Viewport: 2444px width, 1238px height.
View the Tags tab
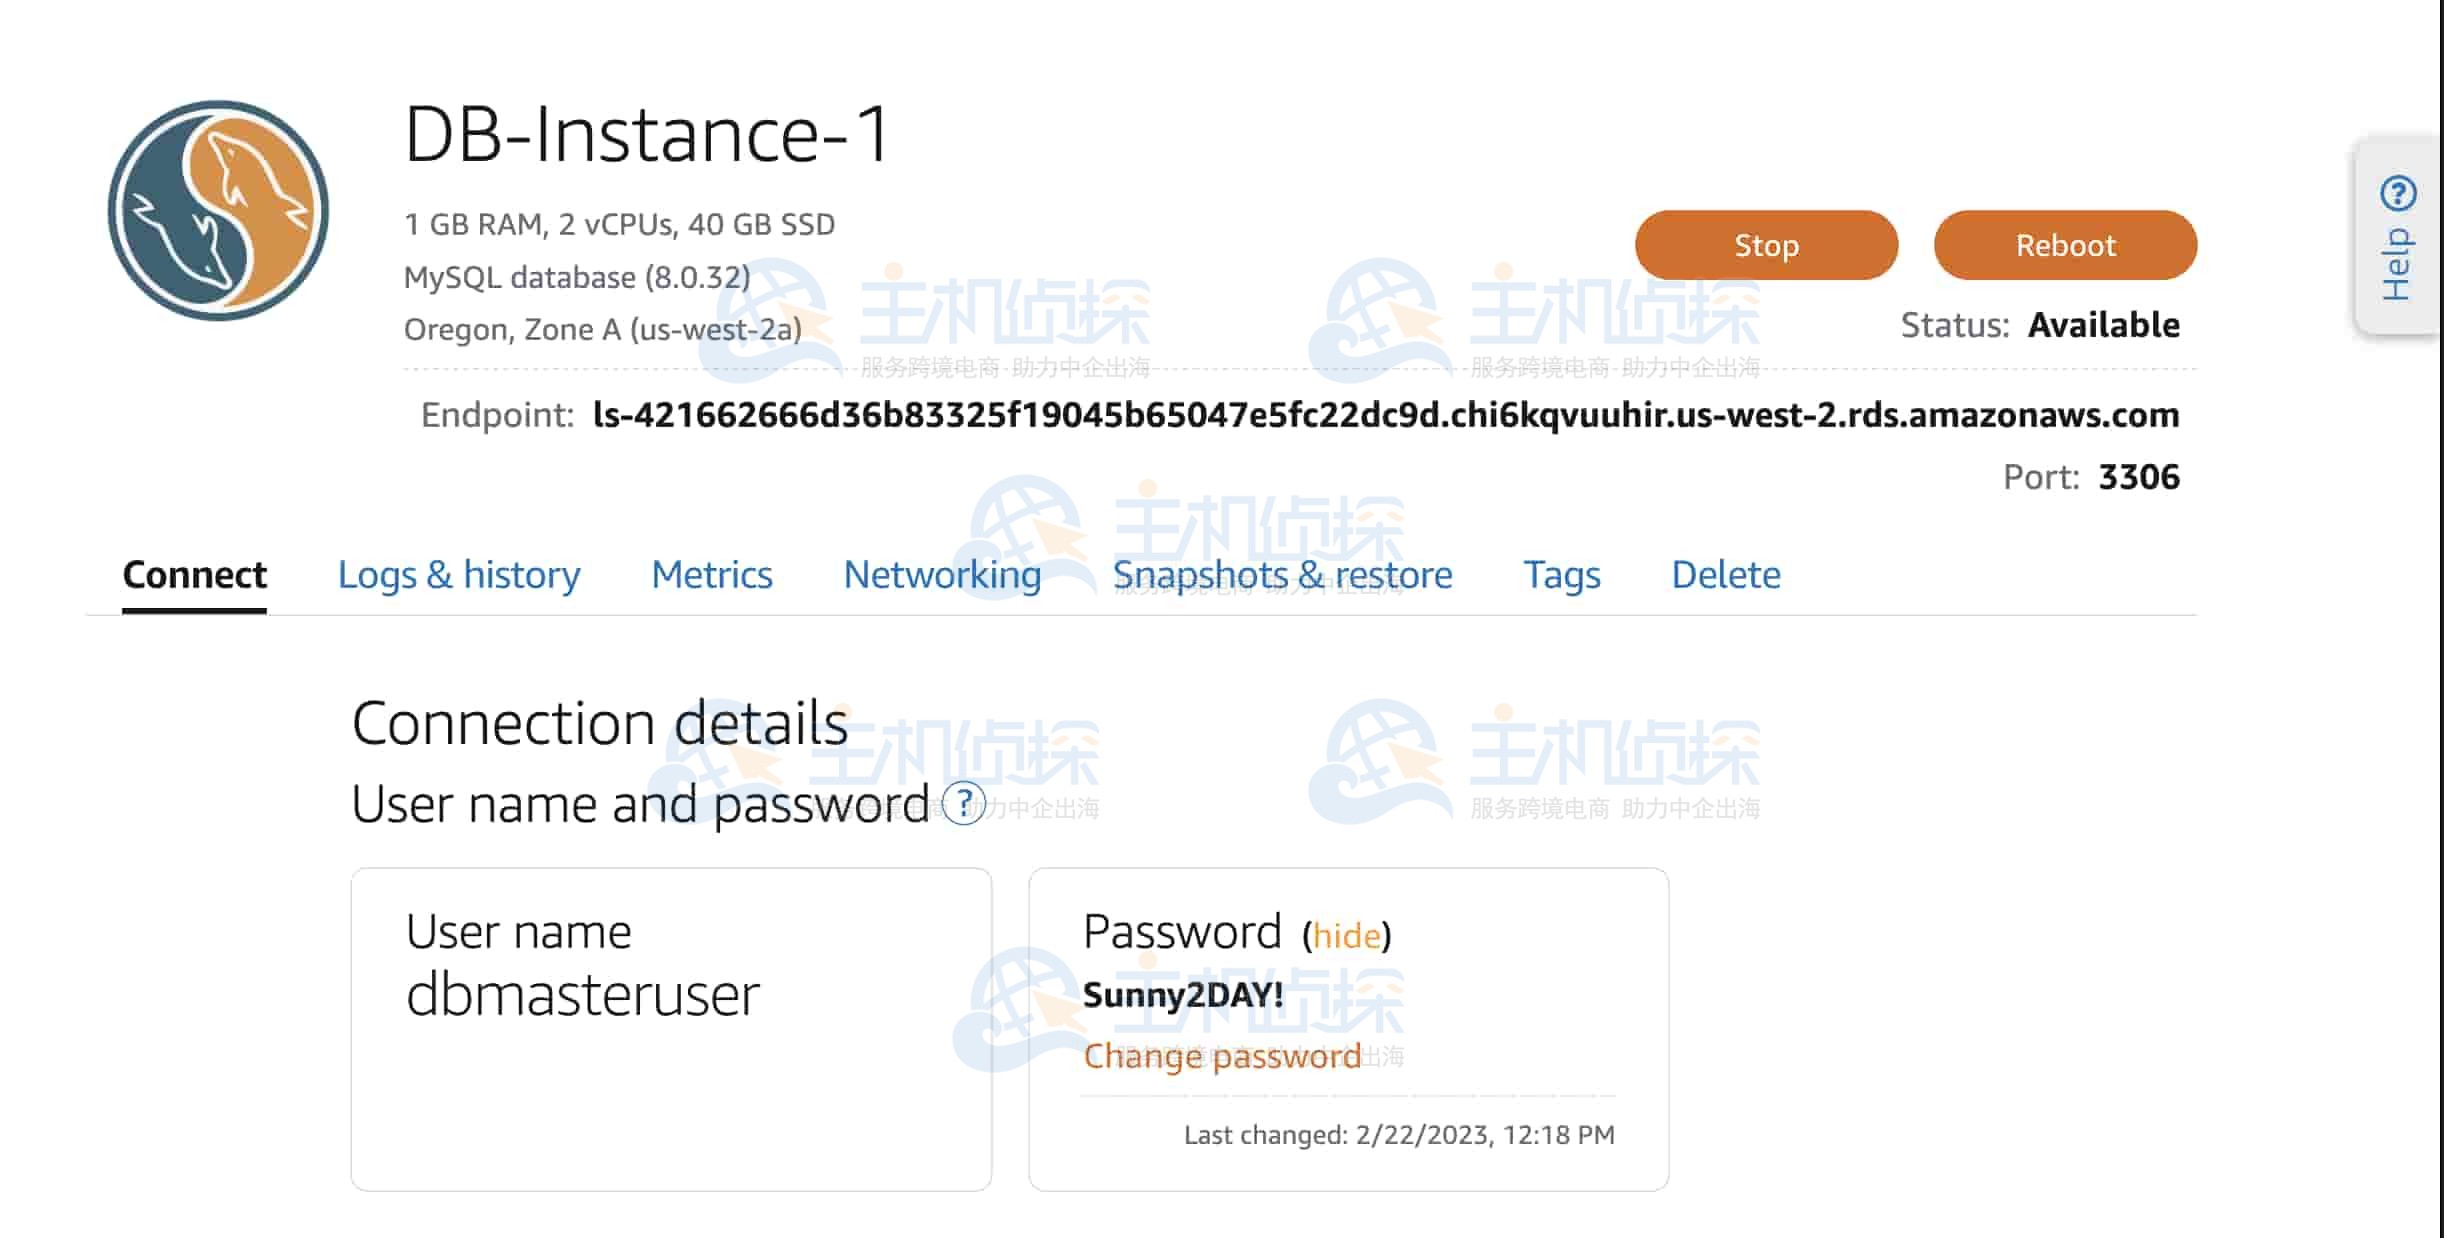coord(1561,575)
